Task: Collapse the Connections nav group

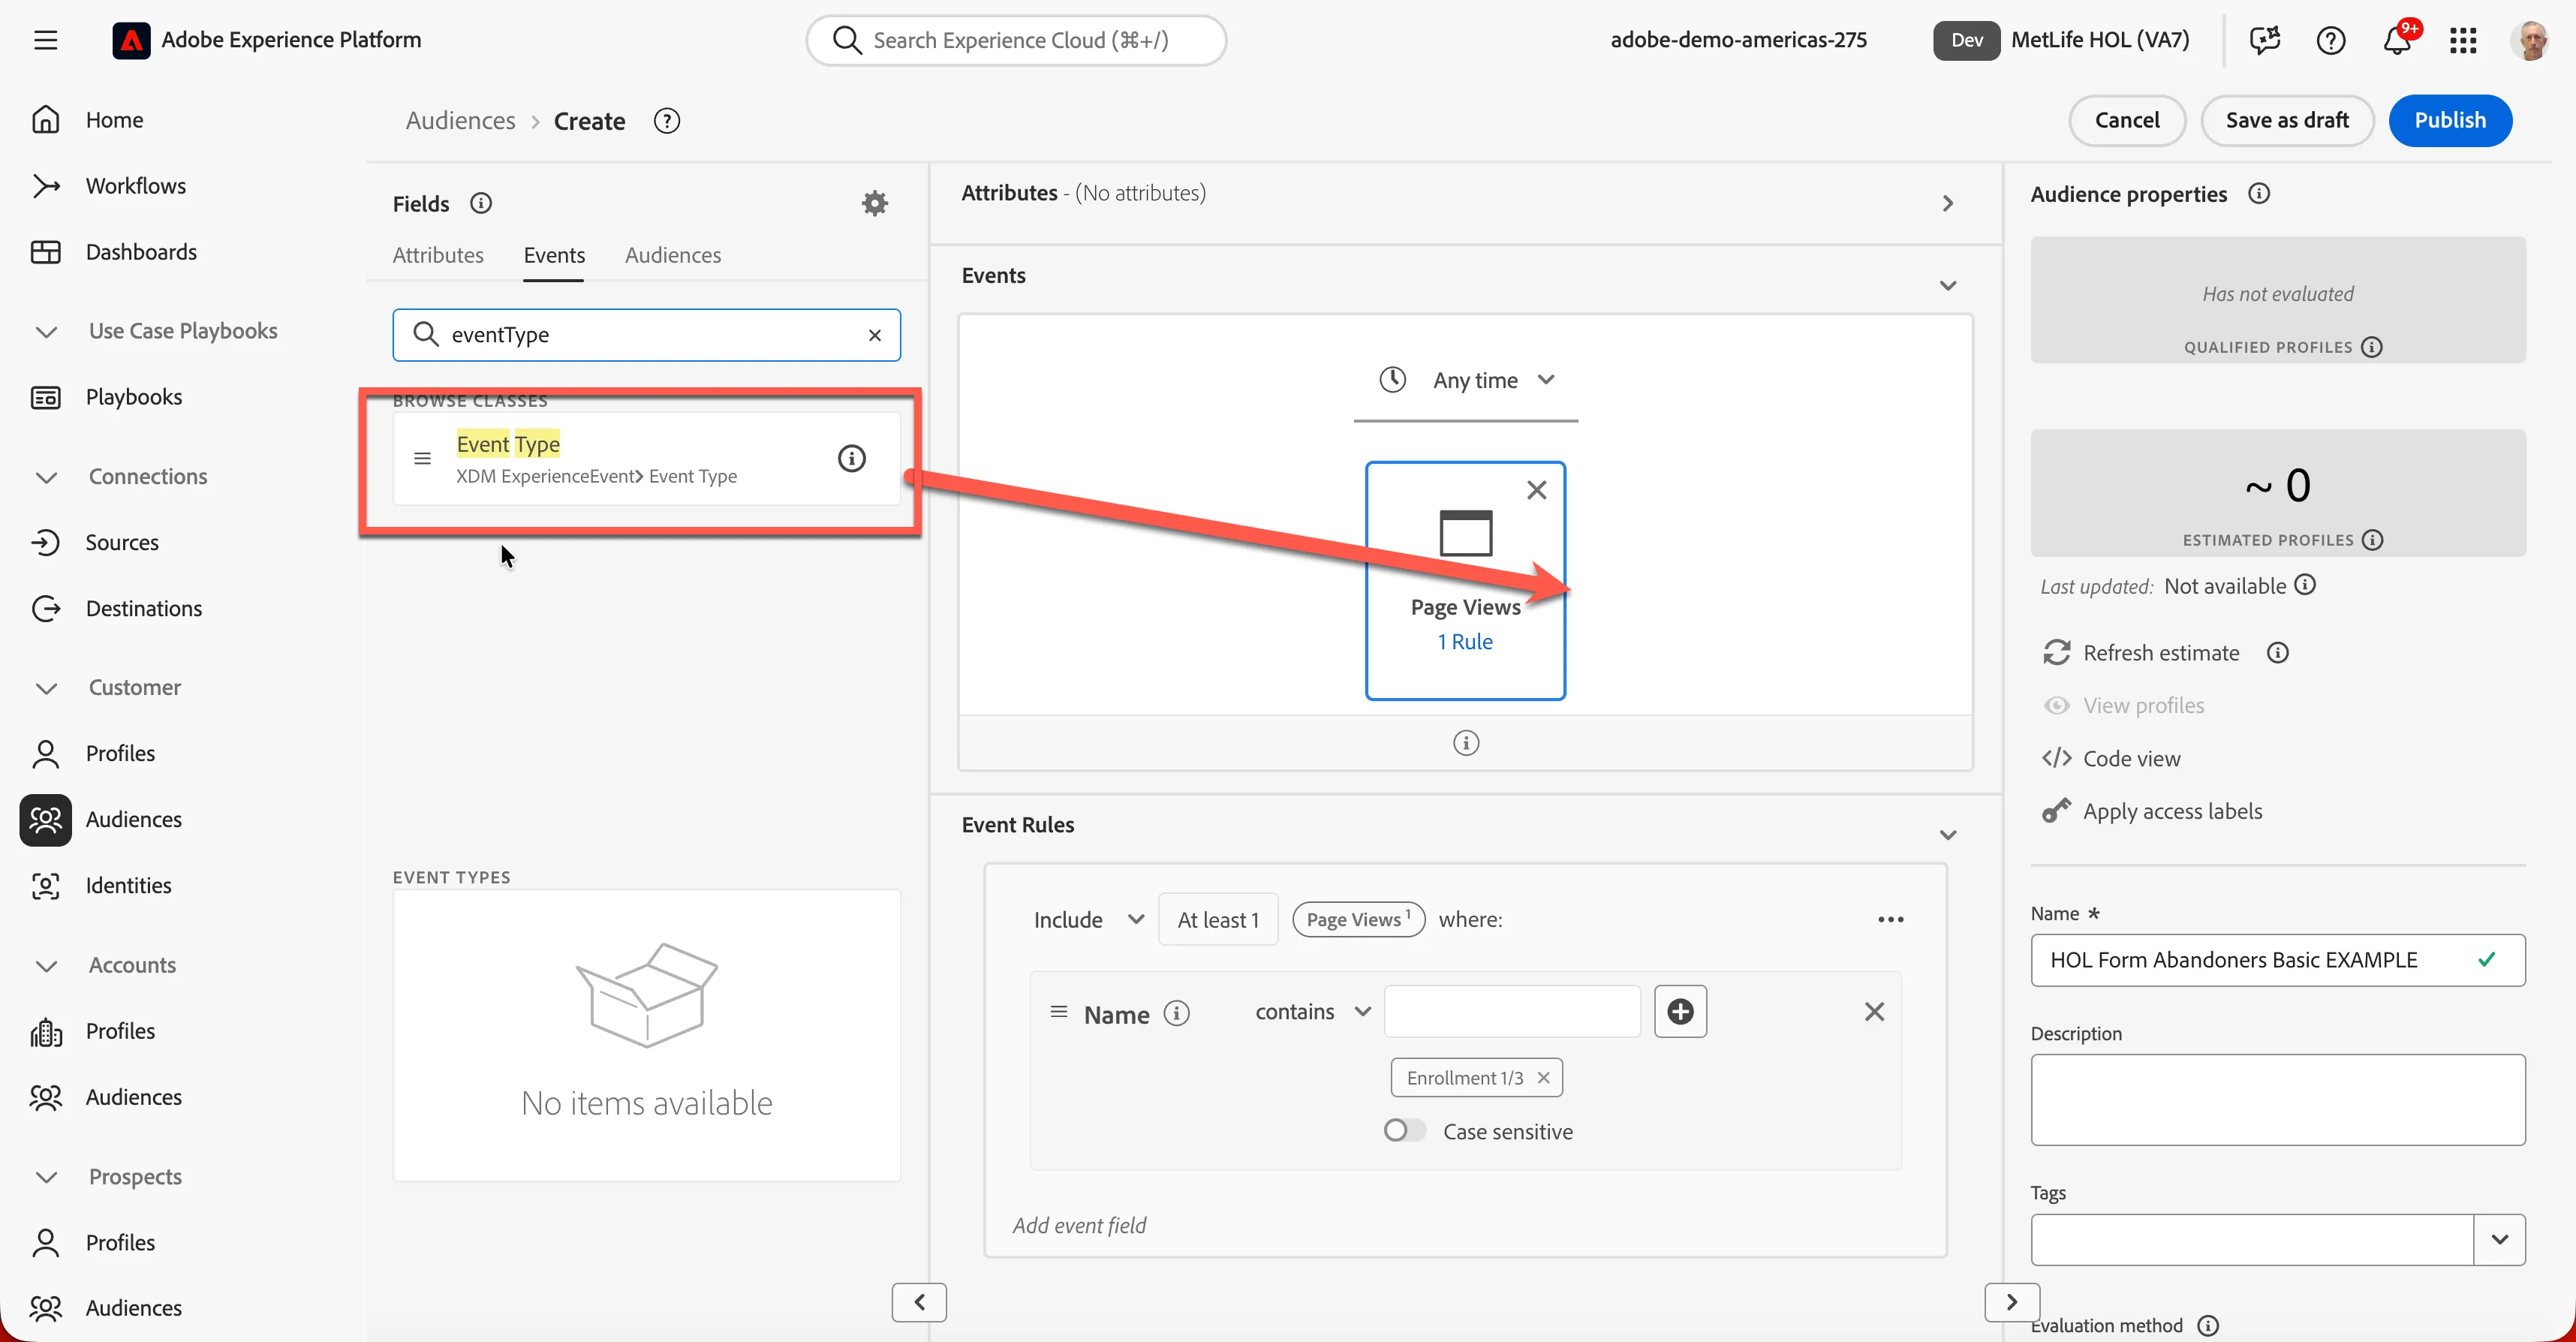Action: [x=46, y=477]
